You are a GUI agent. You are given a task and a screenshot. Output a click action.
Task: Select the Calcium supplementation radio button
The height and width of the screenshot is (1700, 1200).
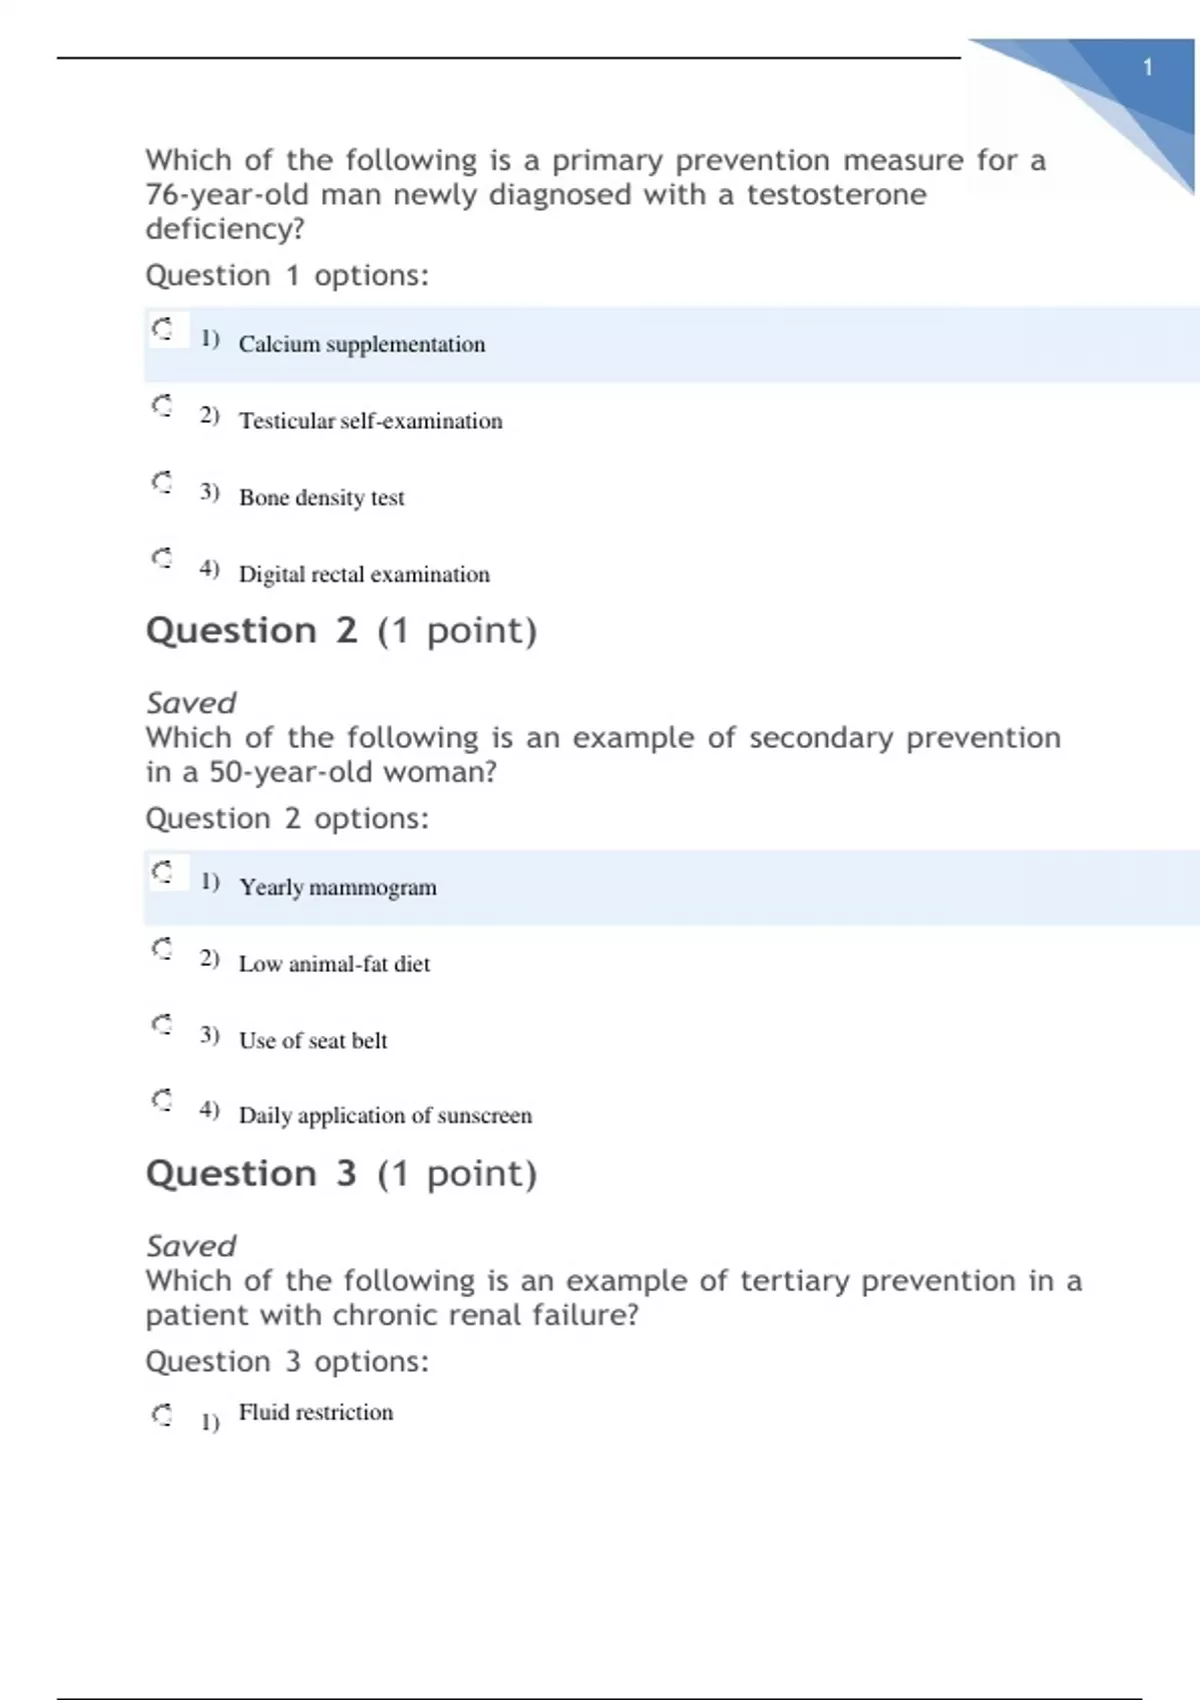162,329
